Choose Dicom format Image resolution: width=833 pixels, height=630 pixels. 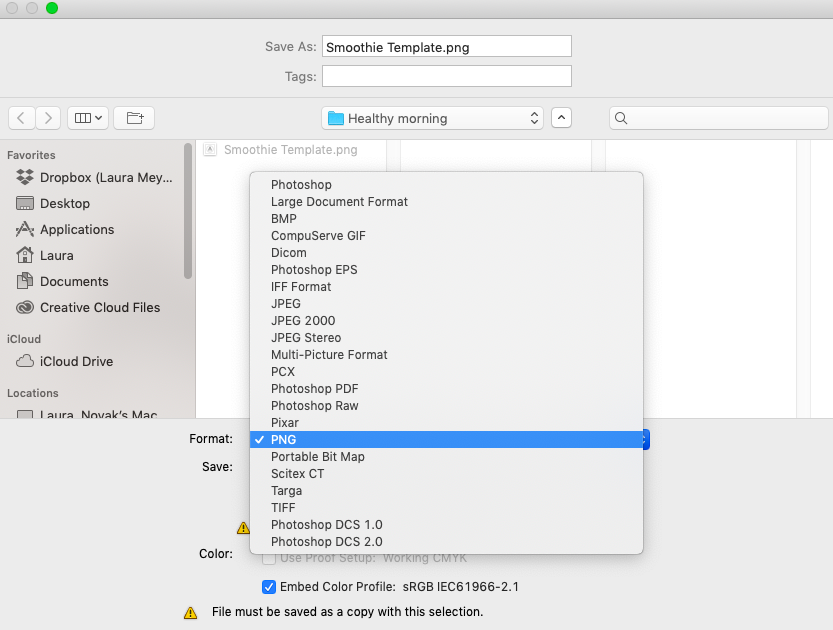[x=446, y=253]
